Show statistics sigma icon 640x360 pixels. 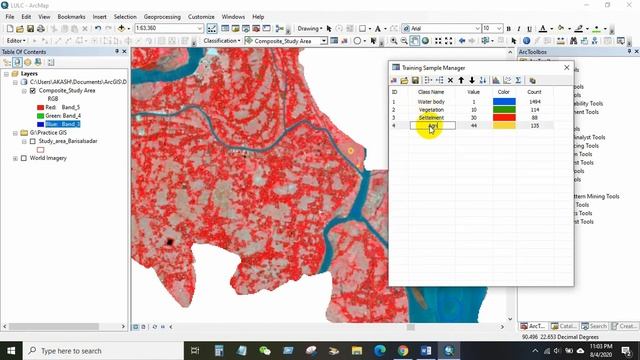(x=518, y=80)
